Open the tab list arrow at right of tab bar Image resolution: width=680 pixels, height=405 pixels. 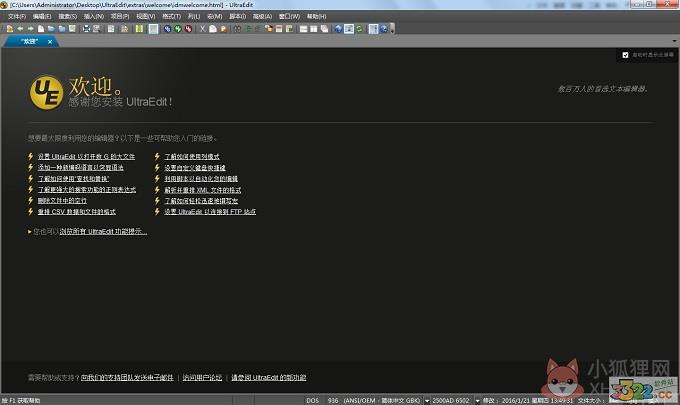(x=674, y=41)
